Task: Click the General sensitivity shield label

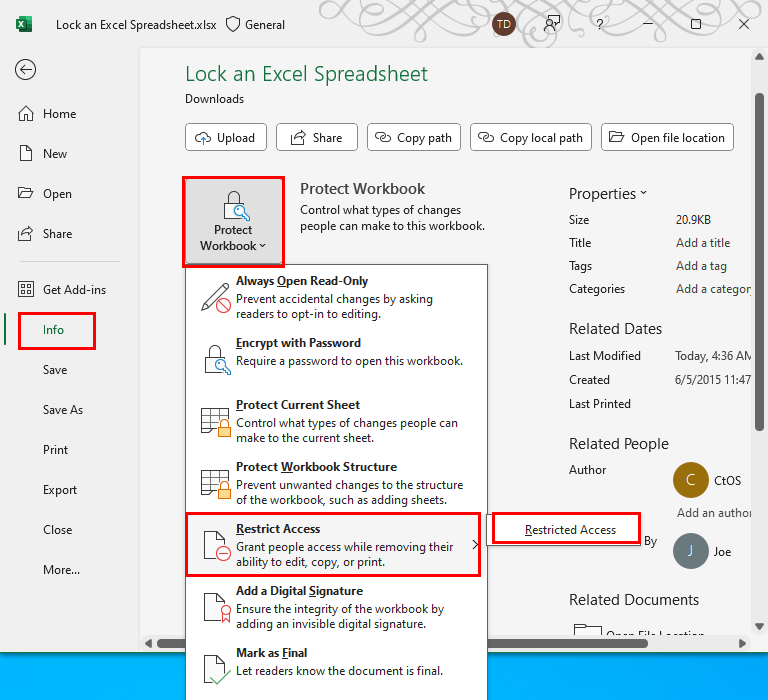Action: click(255, 24)
